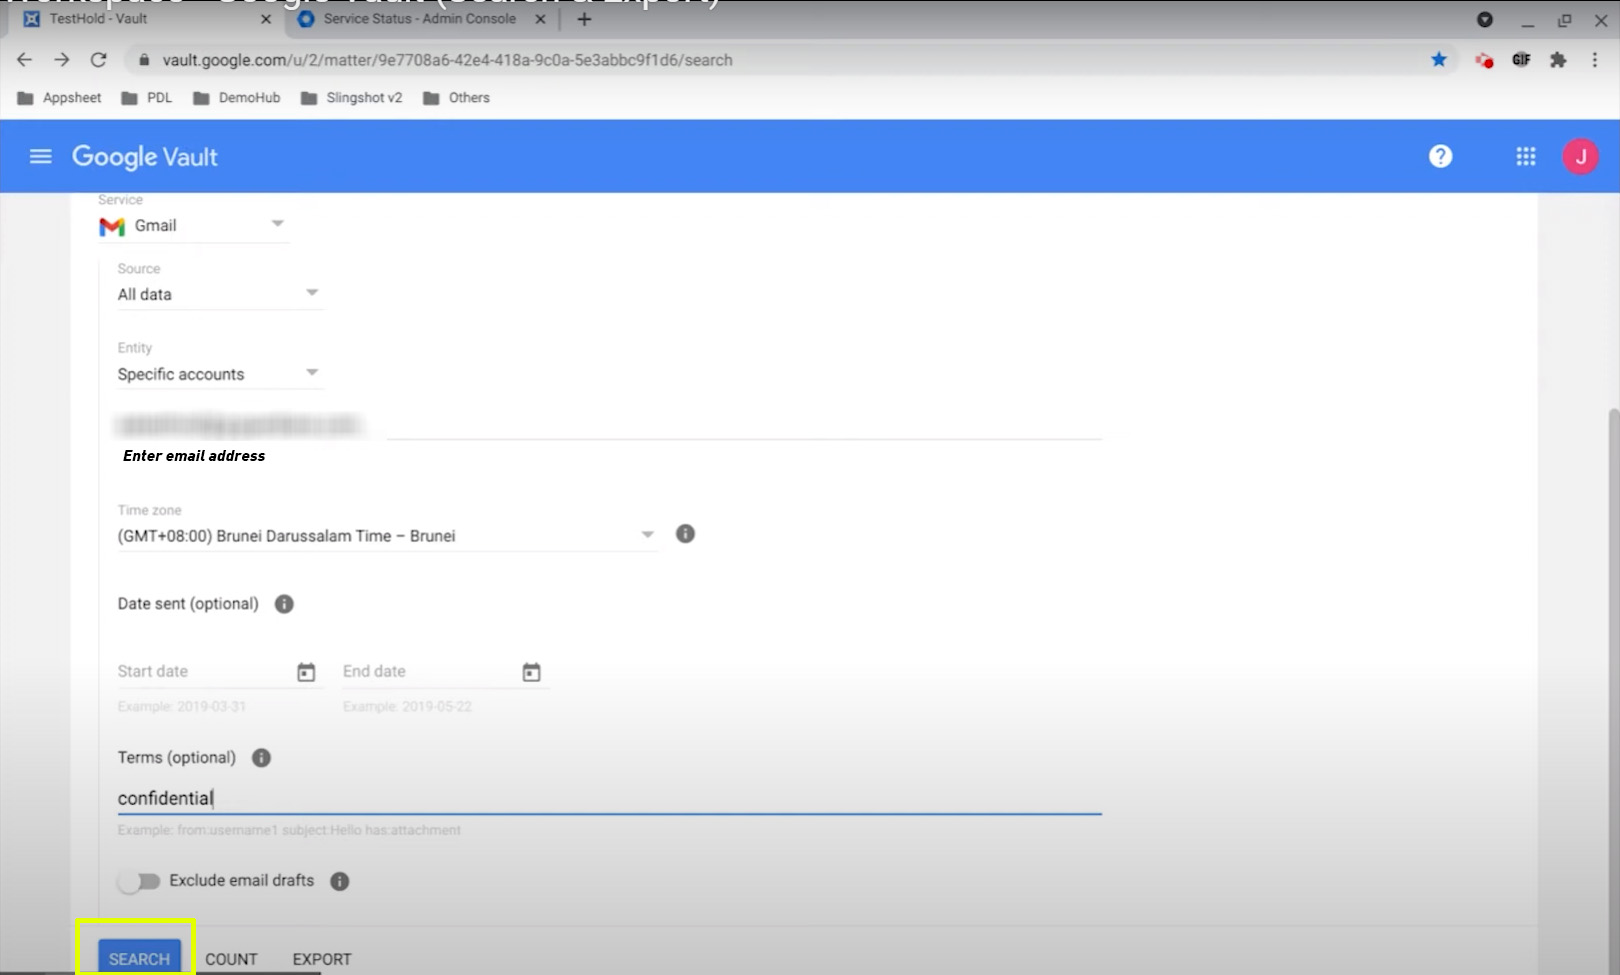This screenshot has height=975, width=1620.
Task: Click the browser address bar URL
Action: pos(447,60)
